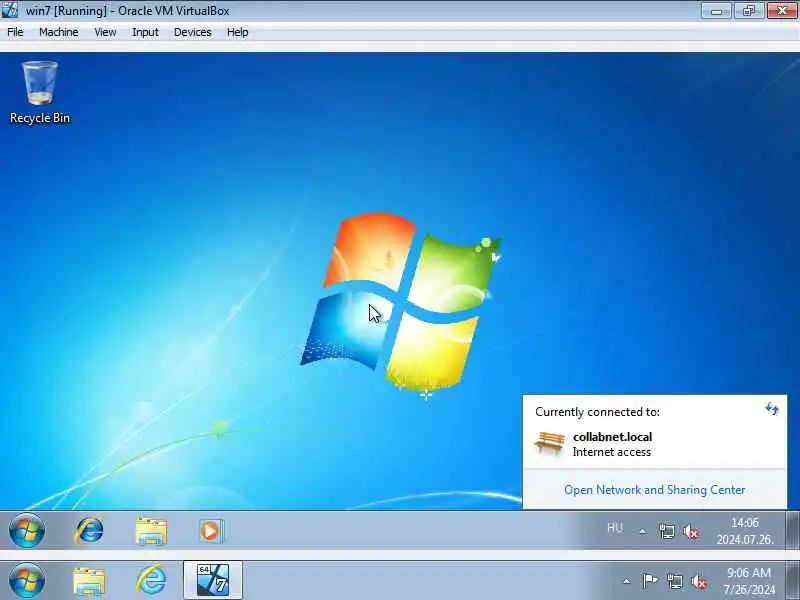
Task: Open the Help menu
Action: pyautogui.click(x=237, y=32)
